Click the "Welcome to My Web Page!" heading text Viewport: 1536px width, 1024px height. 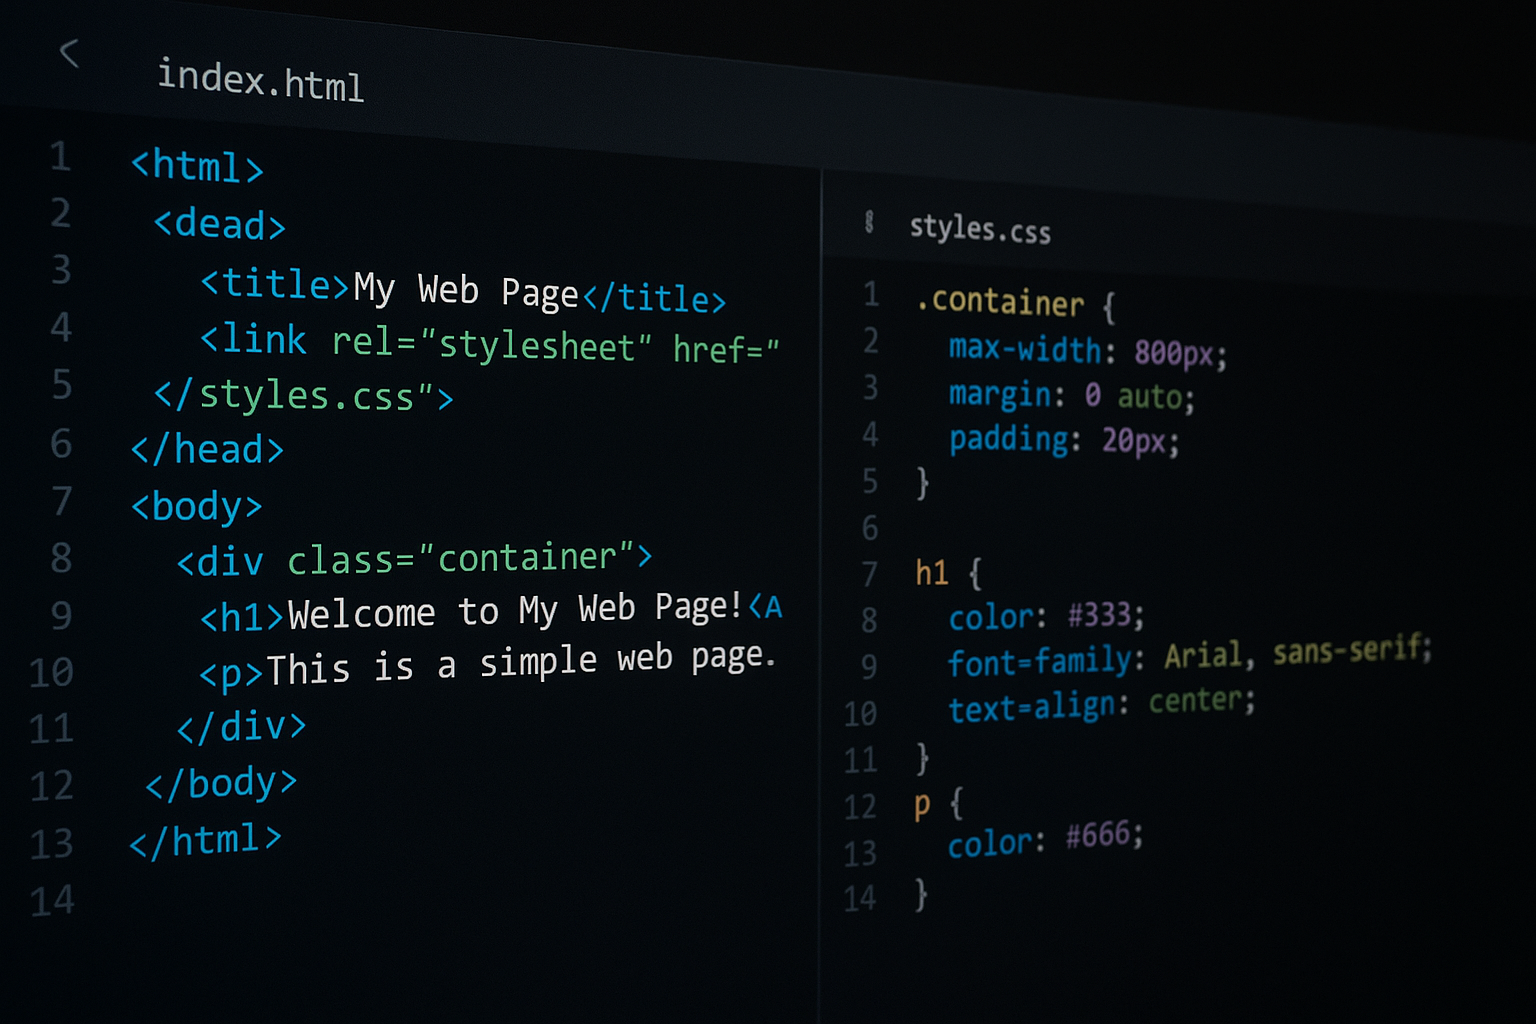coord(514,610)
